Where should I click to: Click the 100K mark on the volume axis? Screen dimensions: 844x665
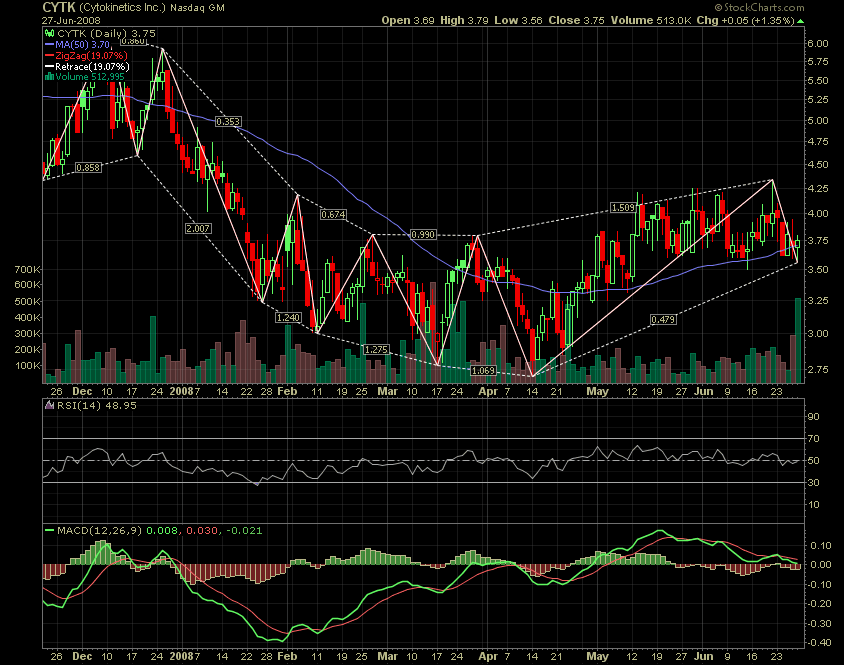tap(28, 366)
